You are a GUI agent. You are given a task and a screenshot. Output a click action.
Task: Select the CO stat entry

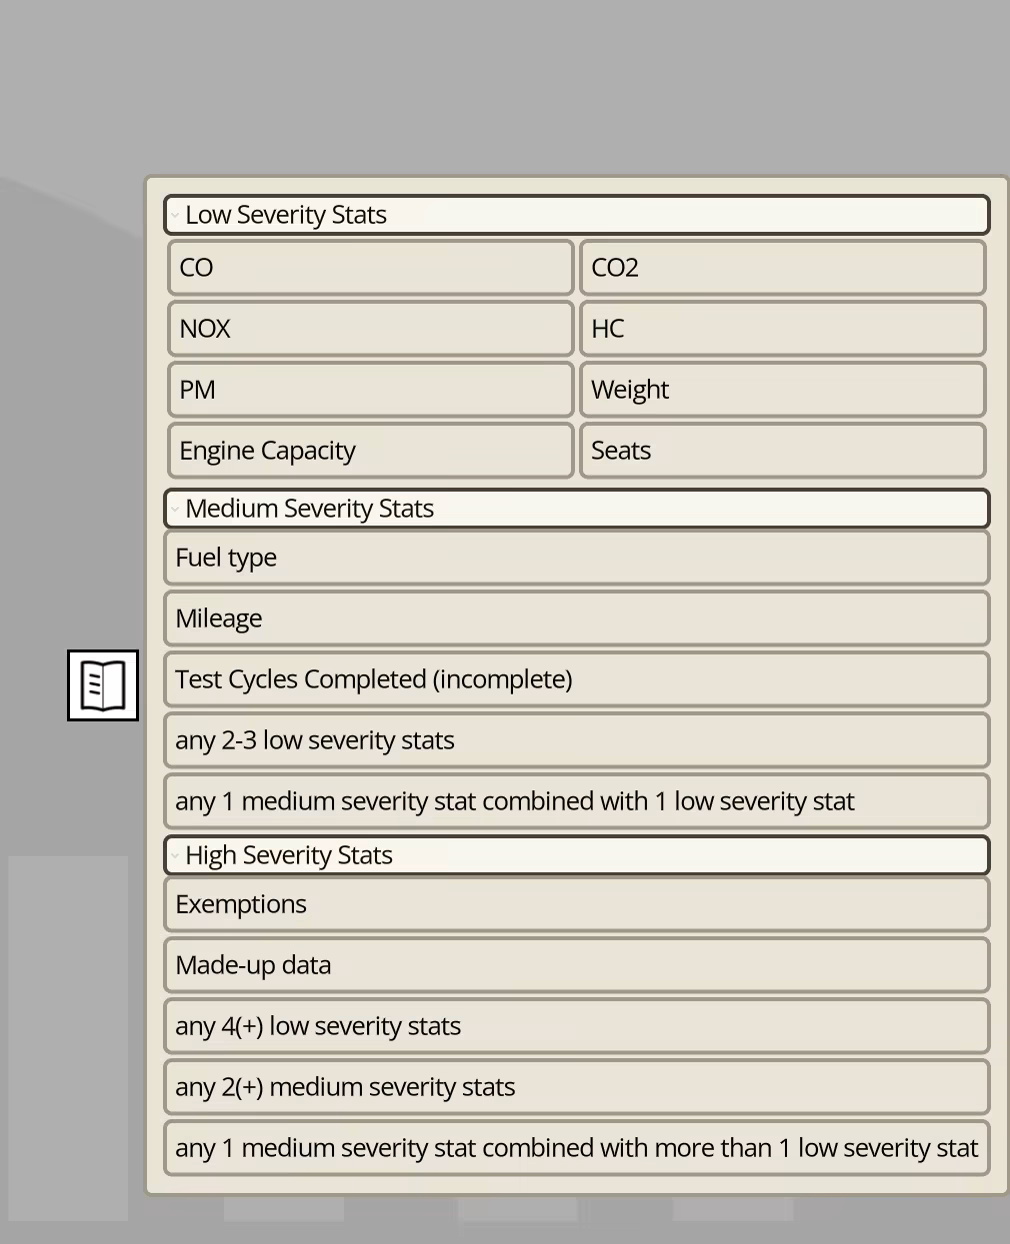tap(370, 268)
